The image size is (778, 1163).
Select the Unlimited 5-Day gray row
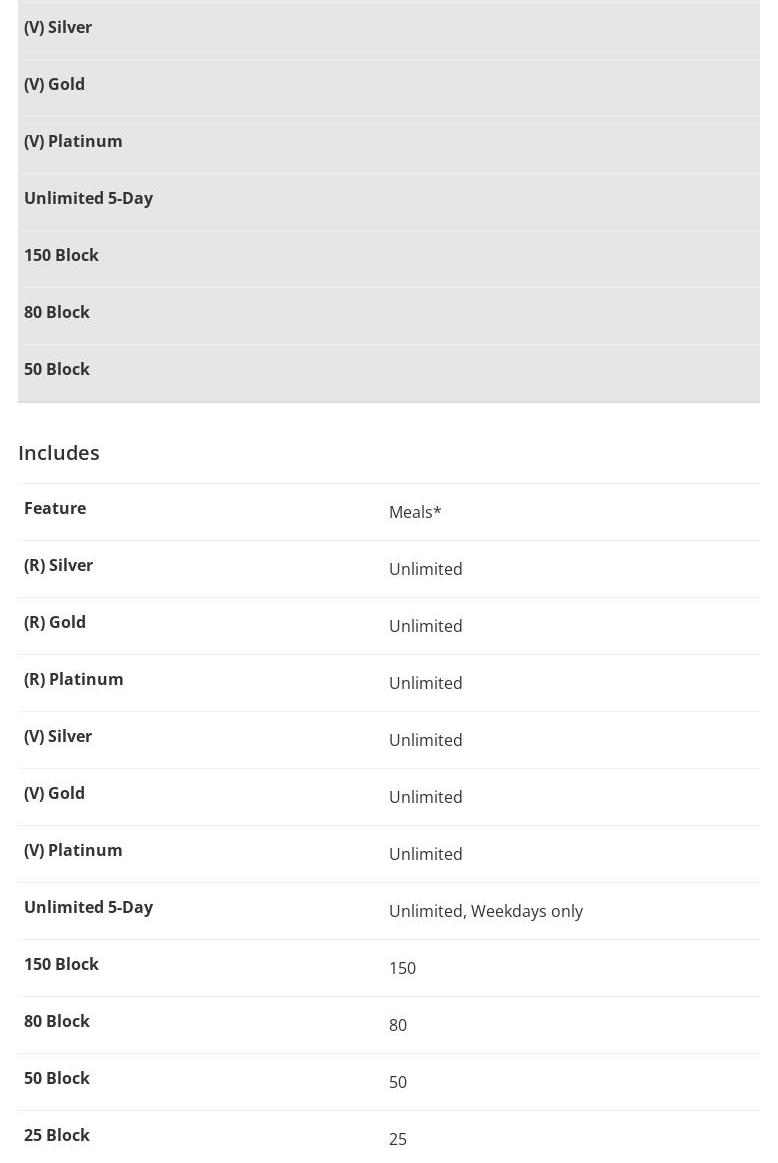[389, 201]
